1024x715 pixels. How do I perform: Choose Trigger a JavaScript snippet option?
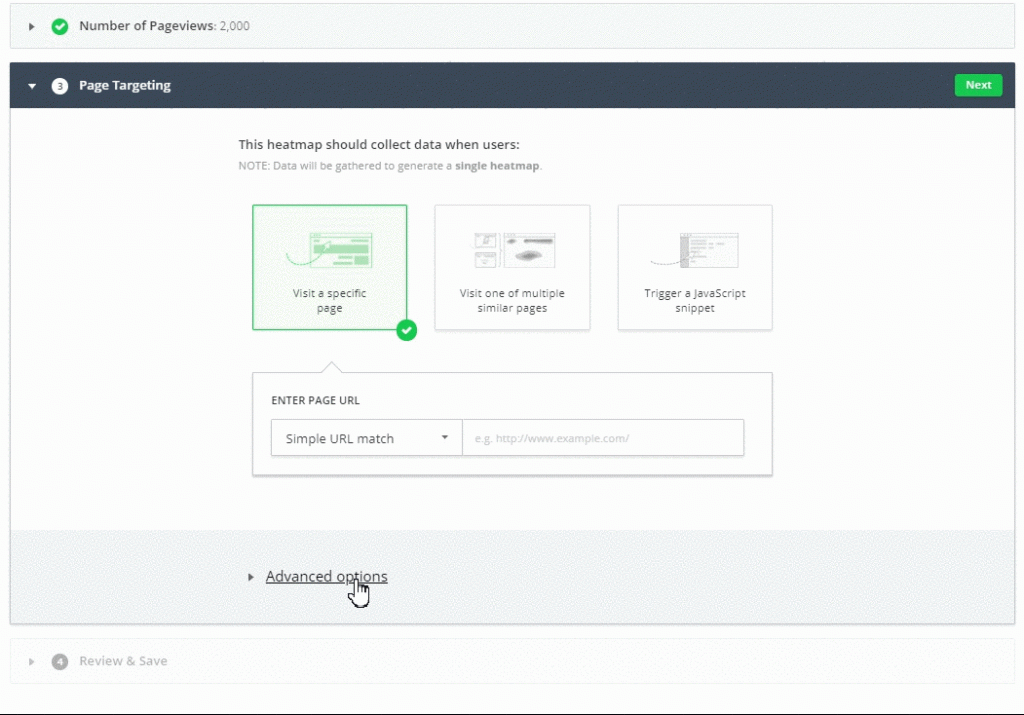pos(695,267)
